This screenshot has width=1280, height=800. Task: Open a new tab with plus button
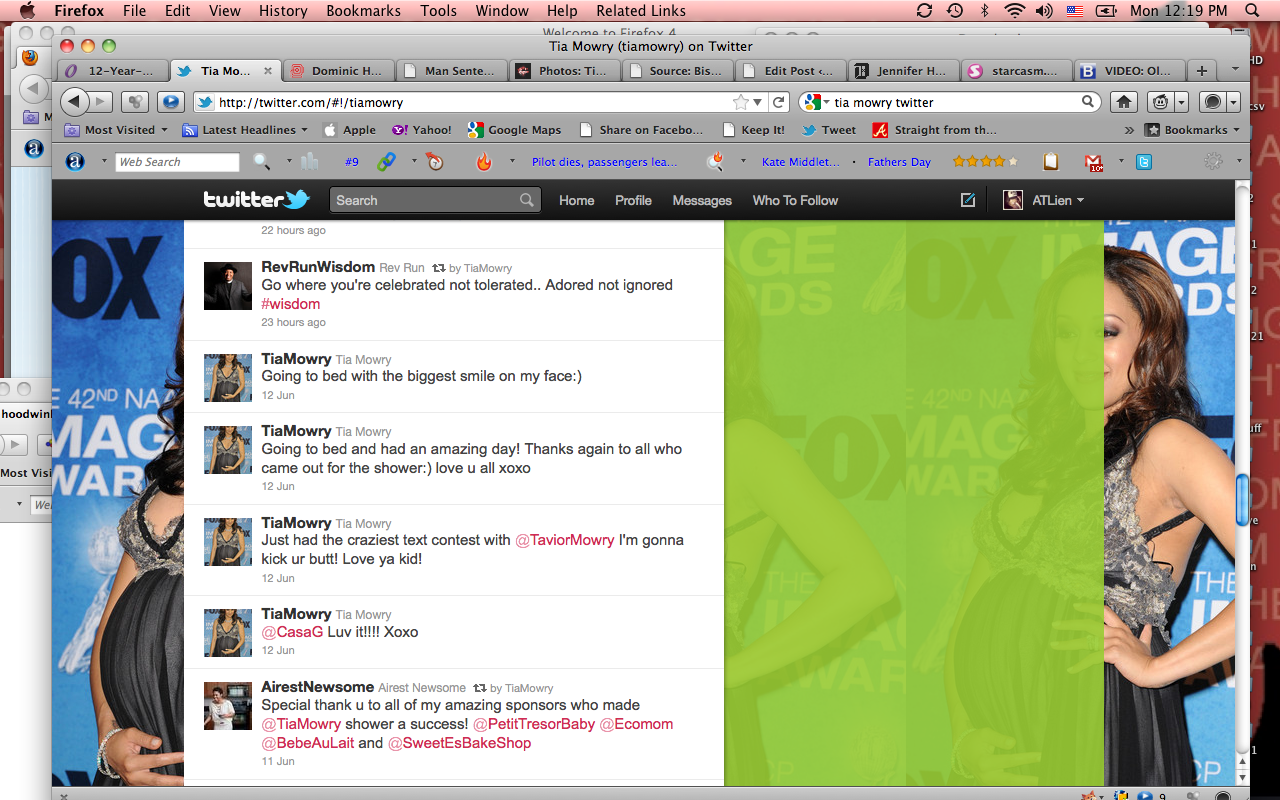(x=1202, y=71)
